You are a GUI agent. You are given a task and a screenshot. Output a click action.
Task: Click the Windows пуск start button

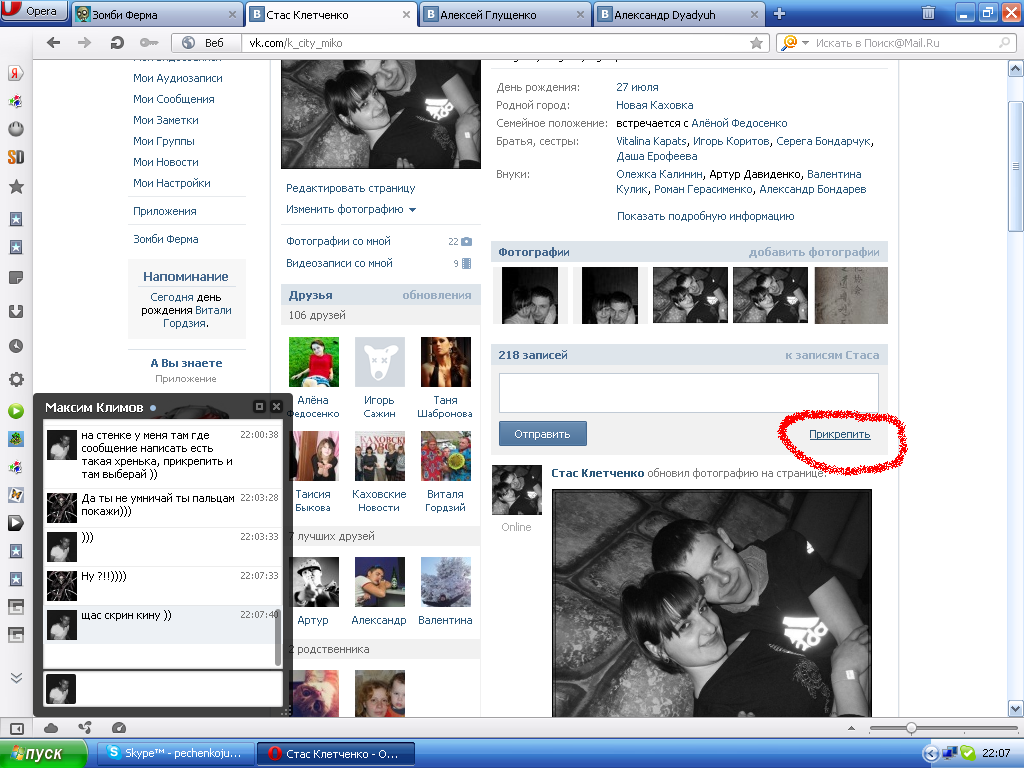pyautogui.click(x=43, y=753)
